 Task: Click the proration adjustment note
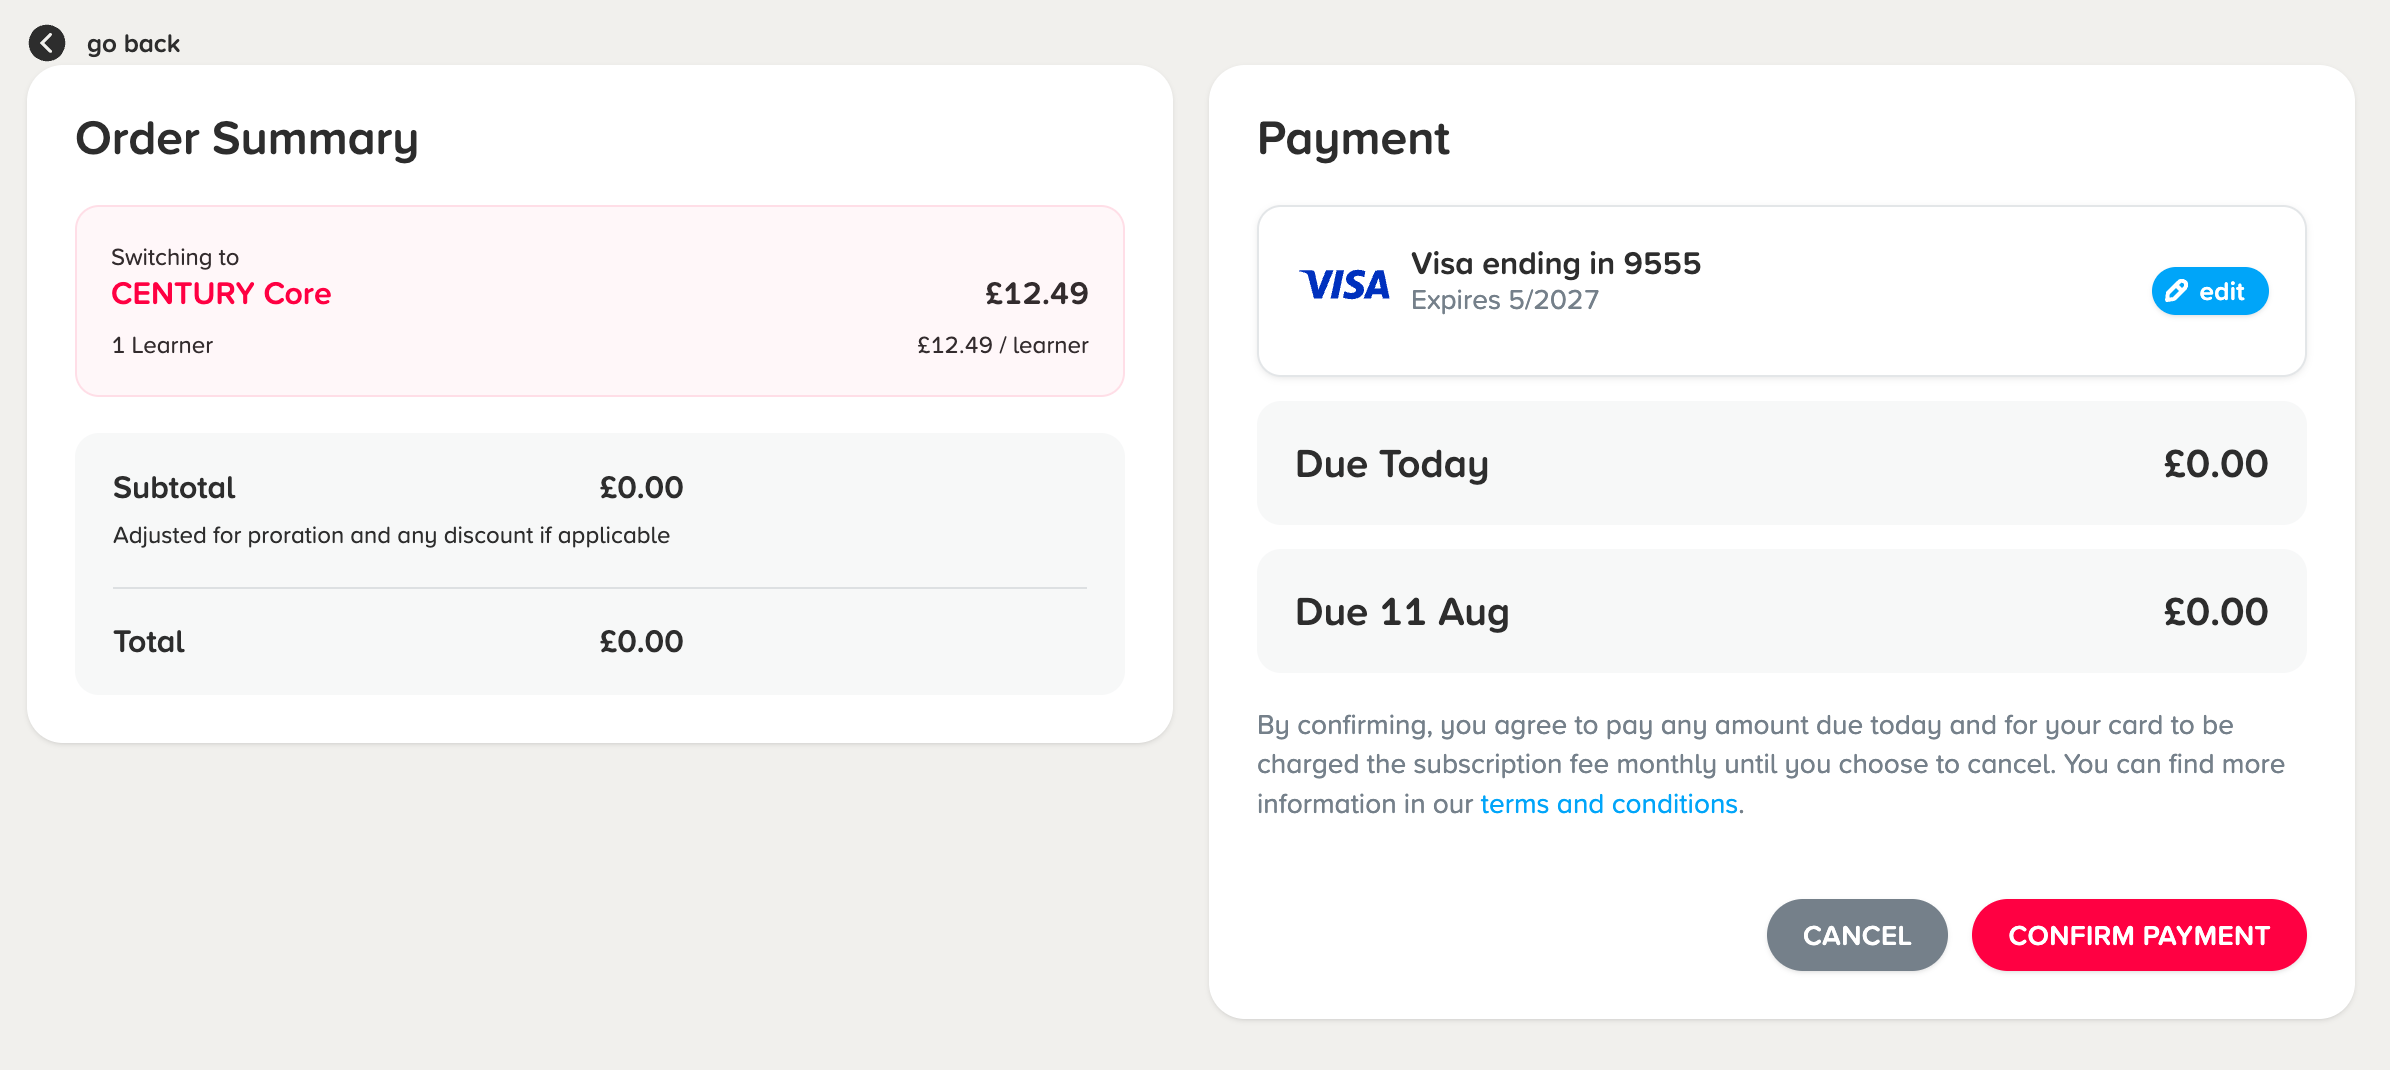[391, 535]
